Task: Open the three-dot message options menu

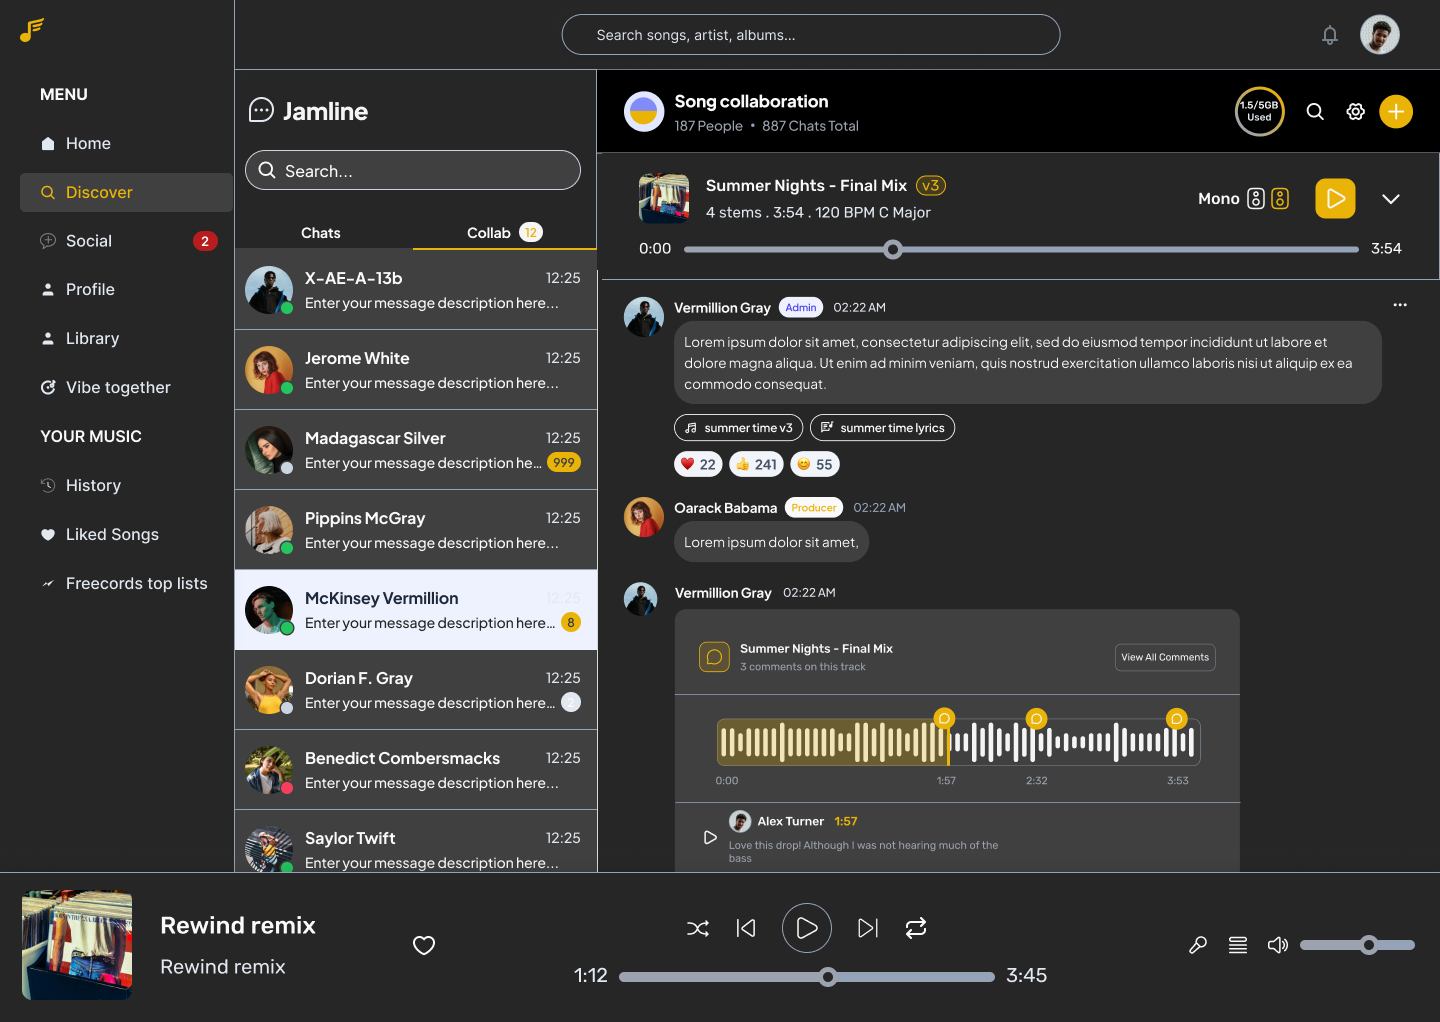Action: tap(1400, 305)
